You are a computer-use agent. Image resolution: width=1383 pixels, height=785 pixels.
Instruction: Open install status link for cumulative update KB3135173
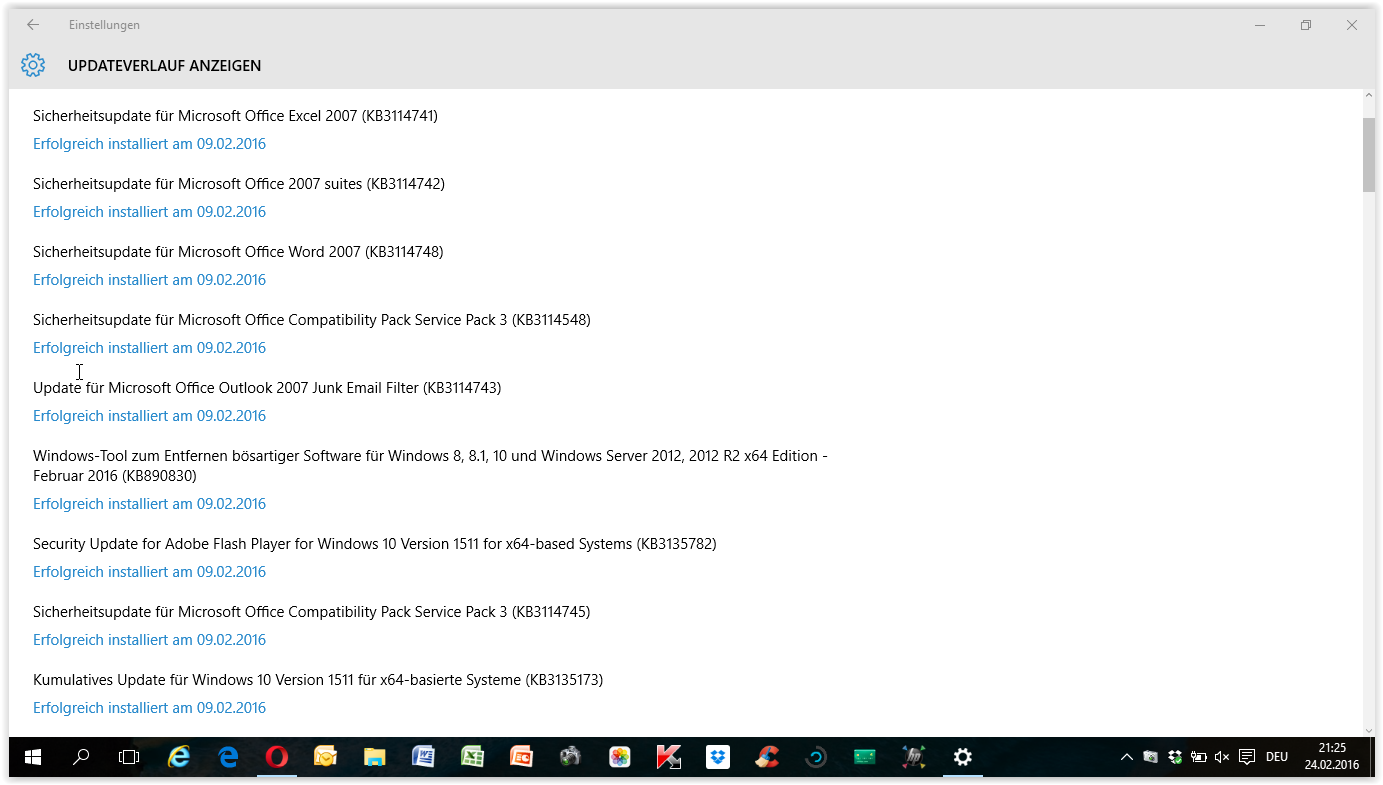click(149, 708)
